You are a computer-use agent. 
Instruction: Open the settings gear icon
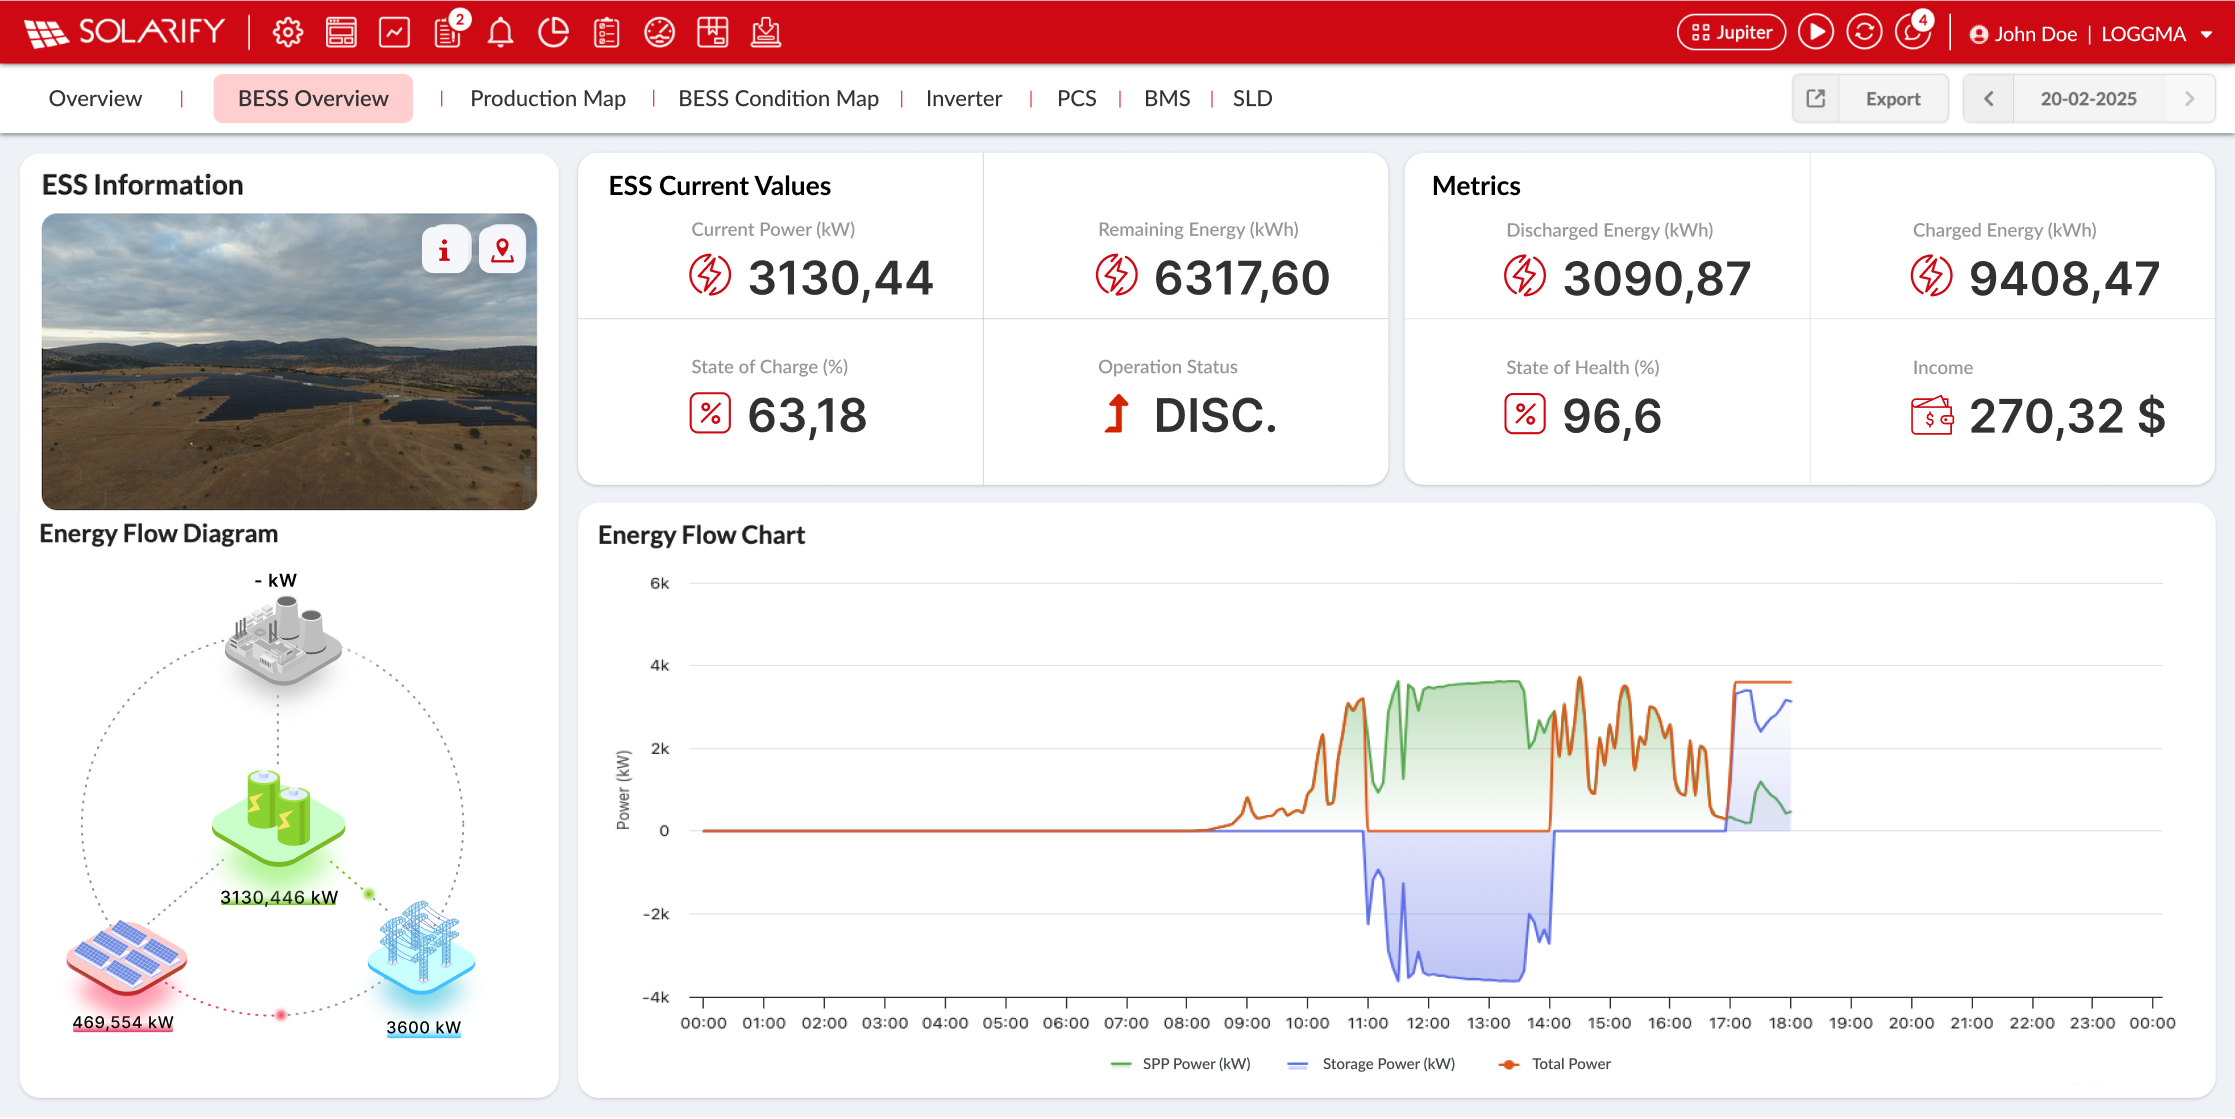(288, 33)
